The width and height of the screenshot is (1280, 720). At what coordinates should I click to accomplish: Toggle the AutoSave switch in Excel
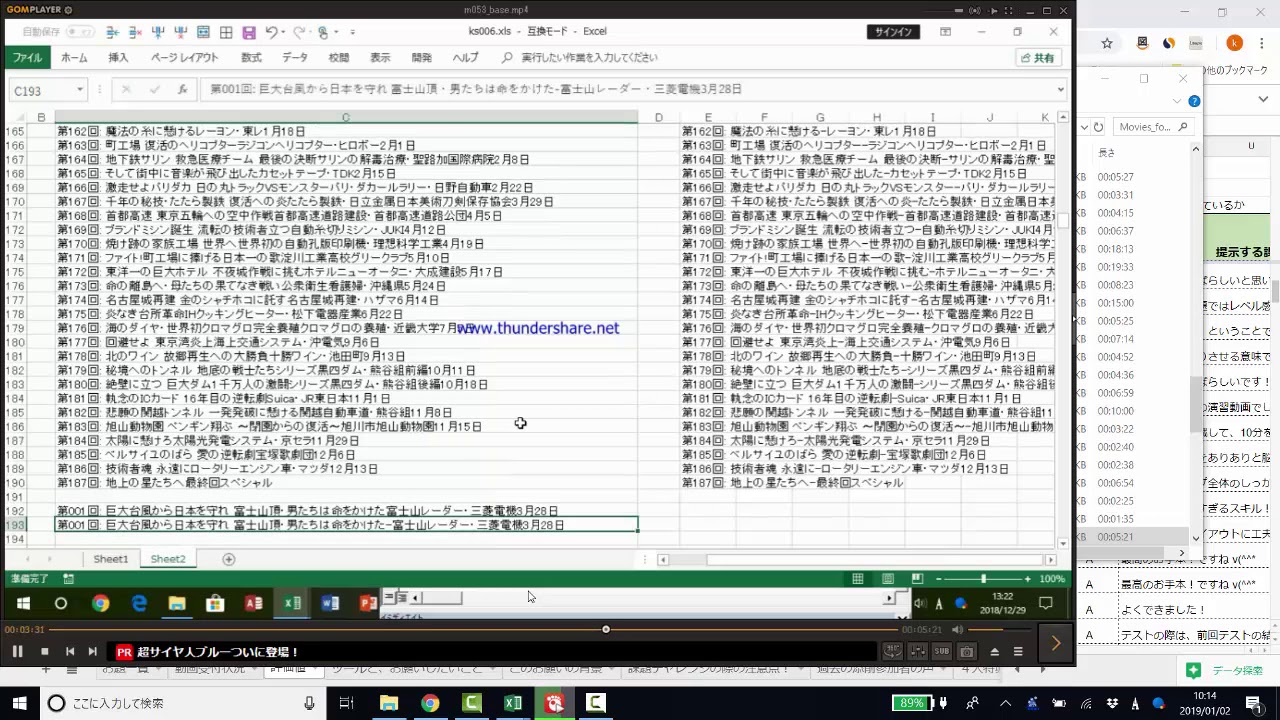pos(79,32)
